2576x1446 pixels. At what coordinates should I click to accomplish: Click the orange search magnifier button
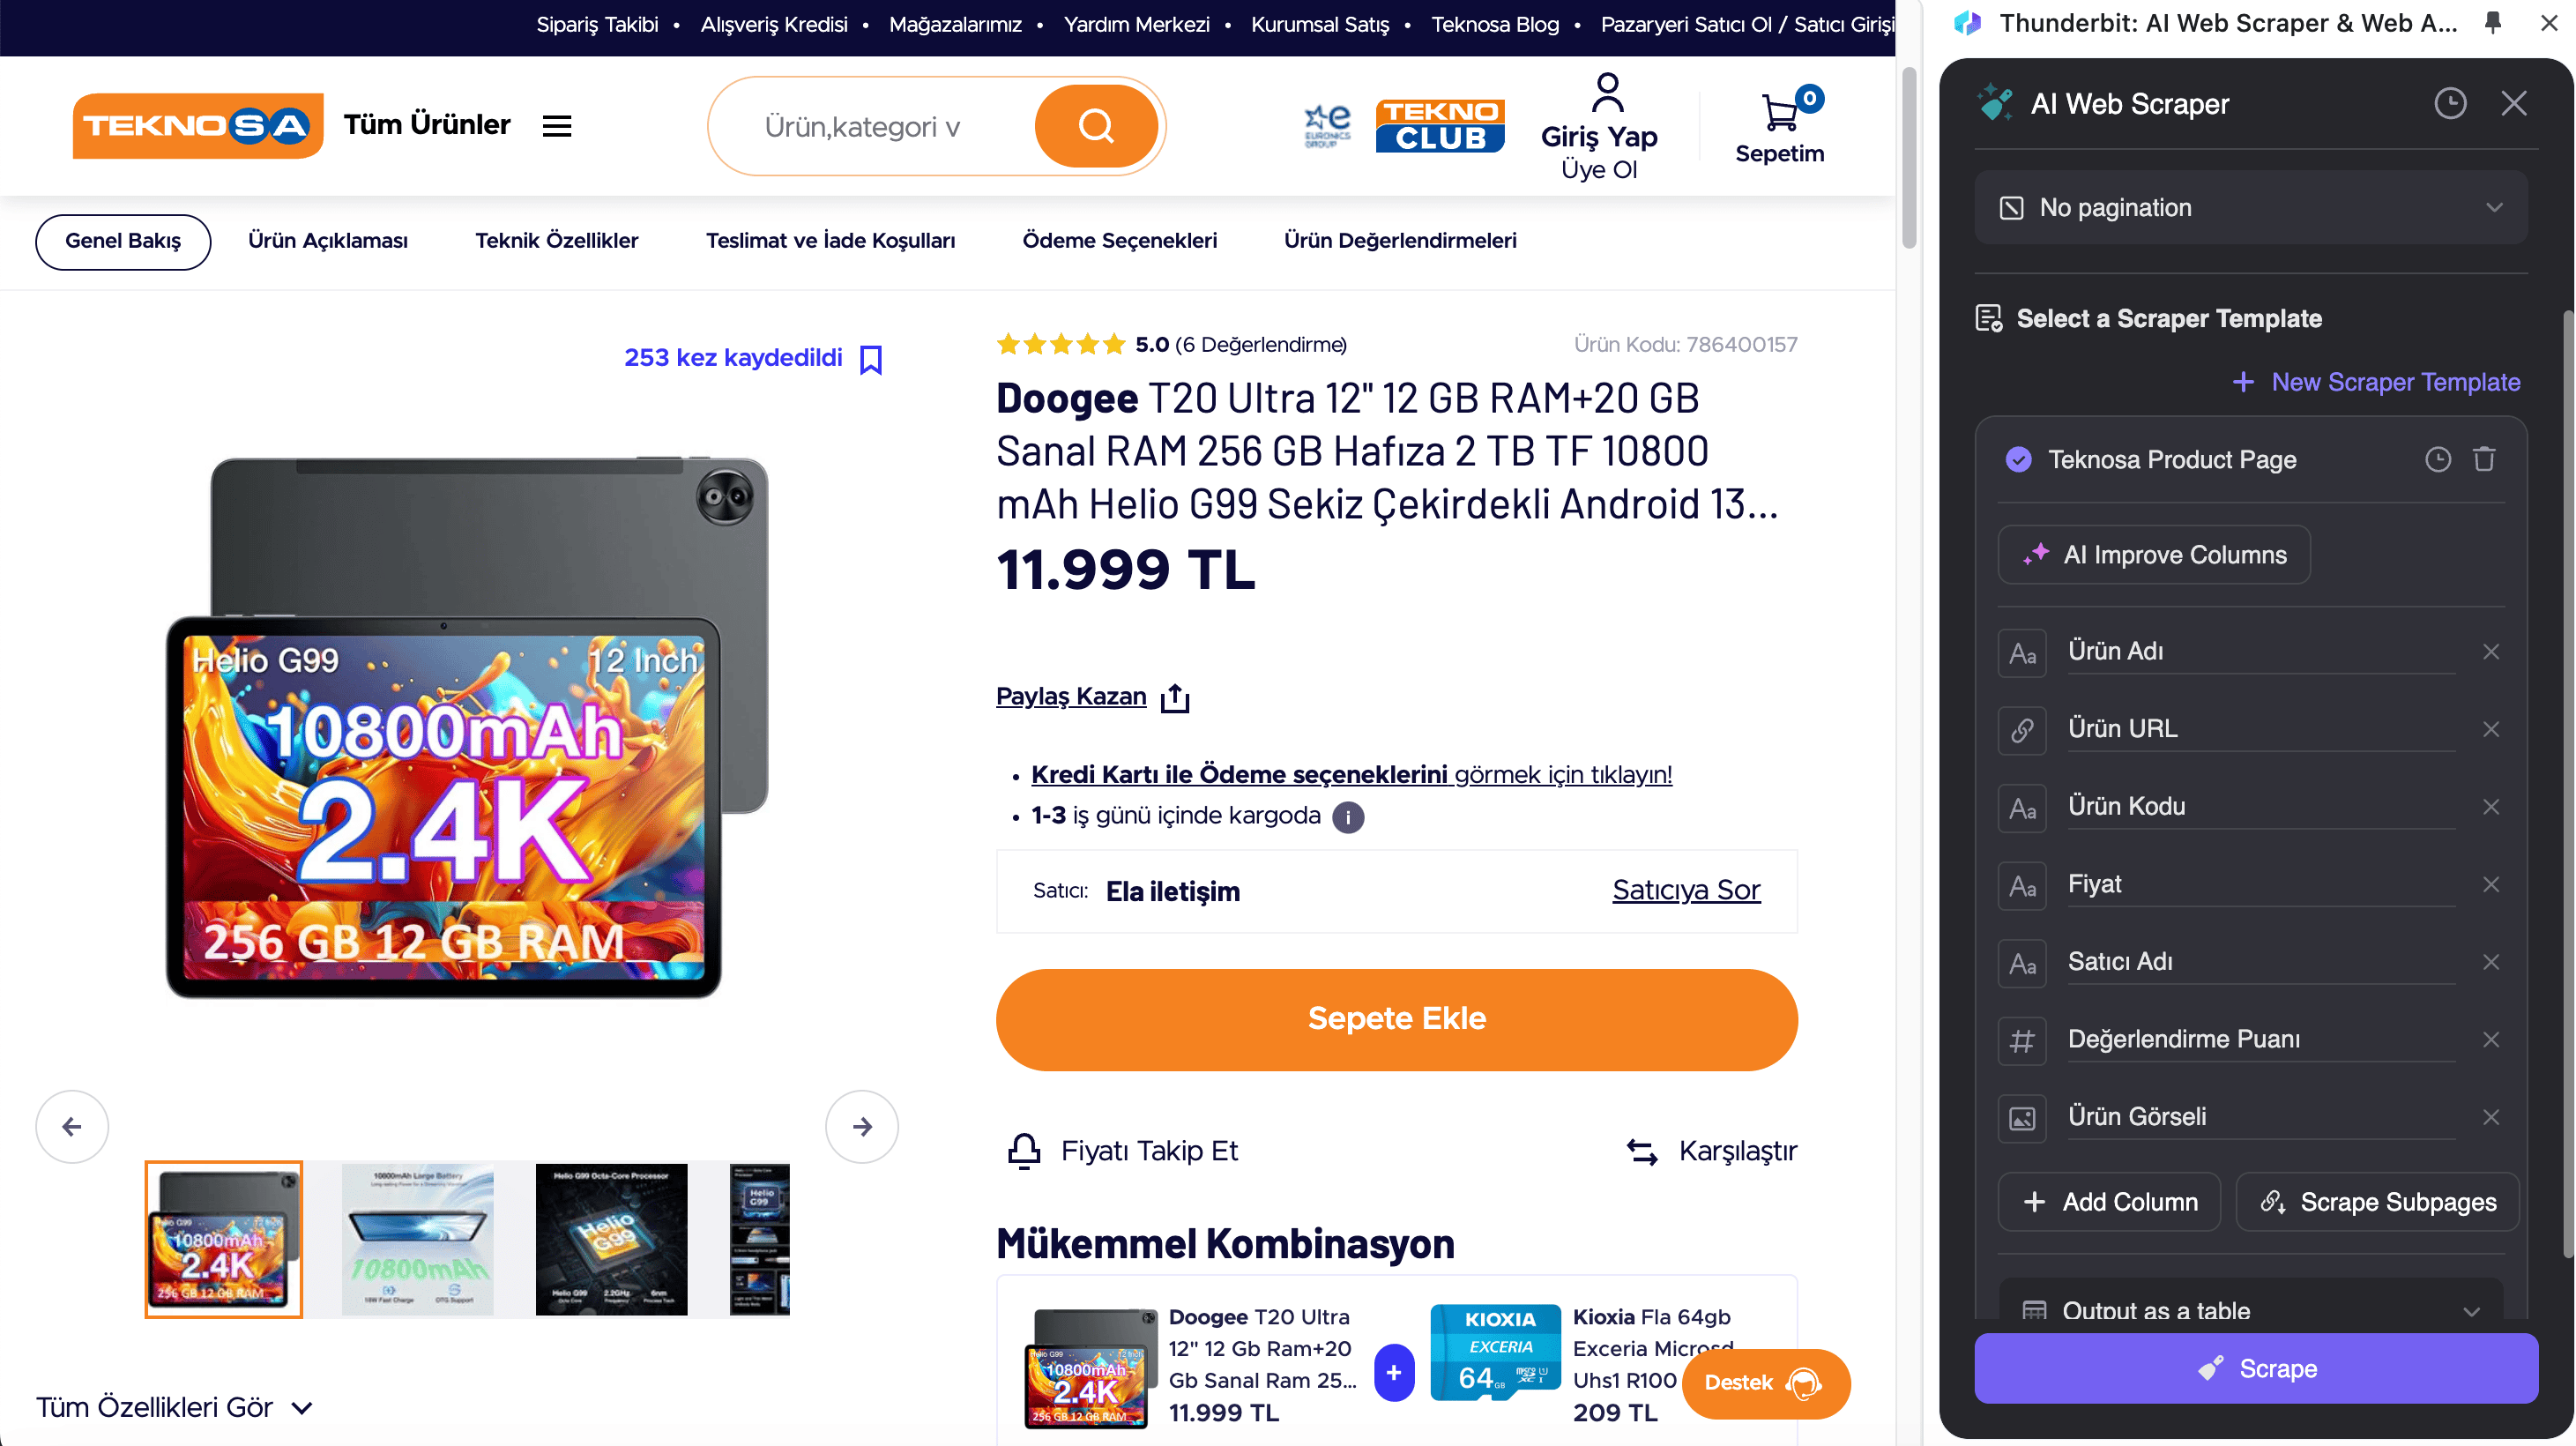pyautogui.click(x=1096, y=126)
